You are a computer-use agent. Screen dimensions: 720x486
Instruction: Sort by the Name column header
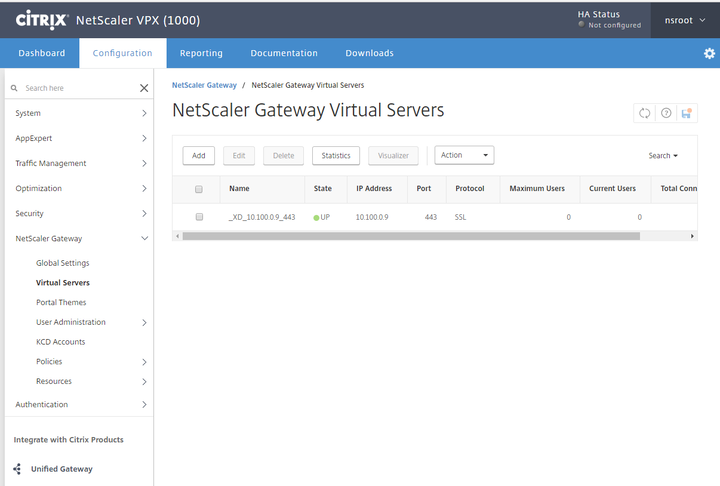239,189
